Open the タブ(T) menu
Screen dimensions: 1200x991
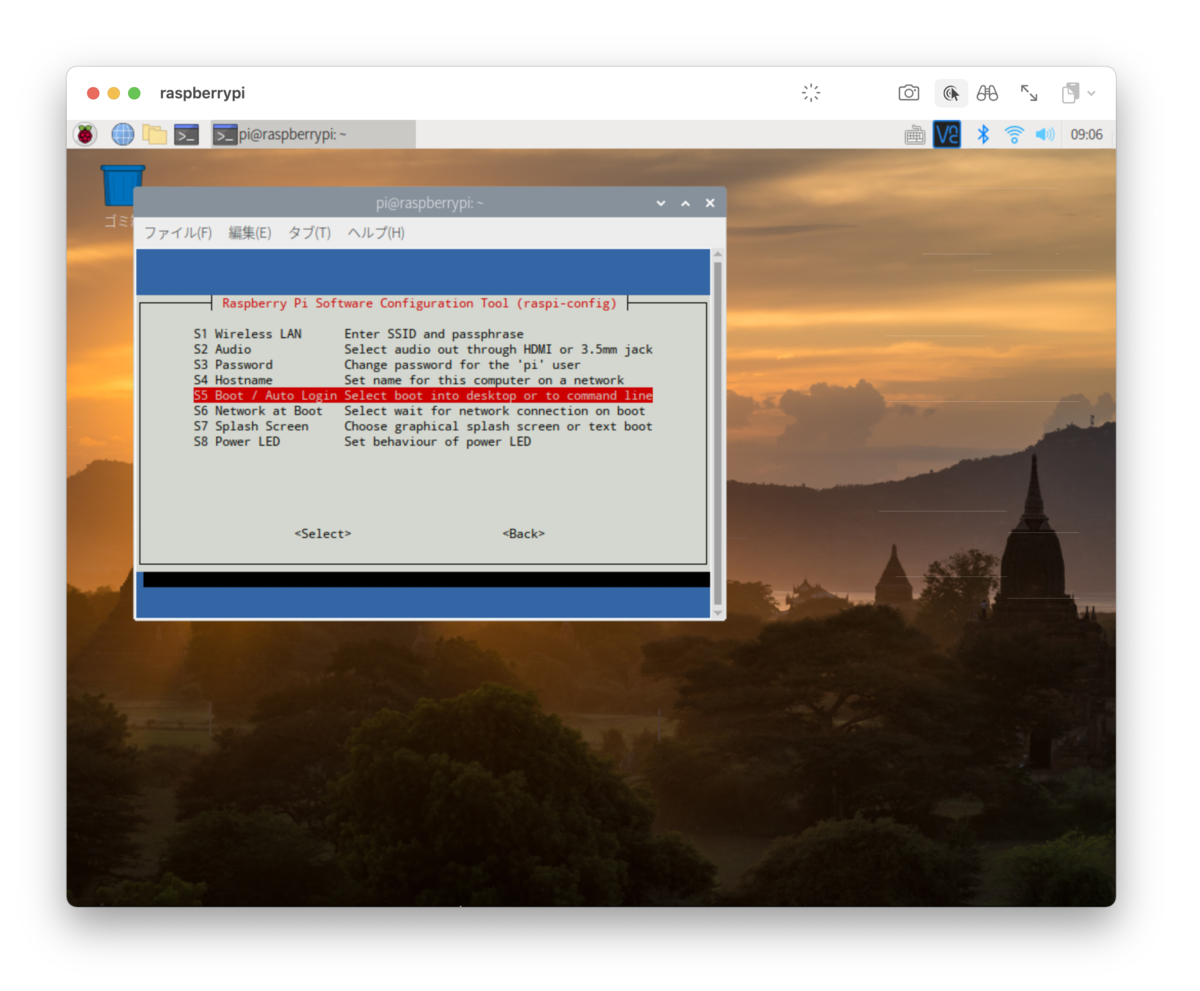[309, 232]
